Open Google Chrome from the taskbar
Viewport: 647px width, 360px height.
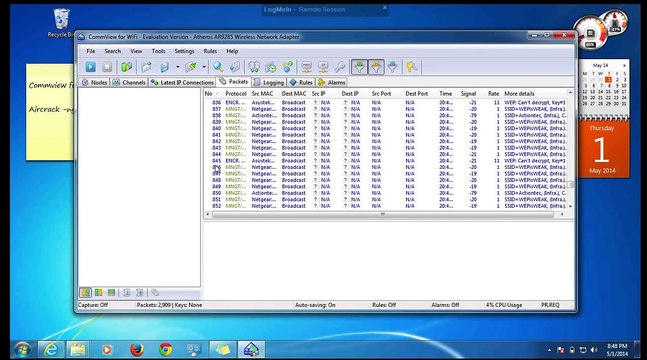[166, 350]
